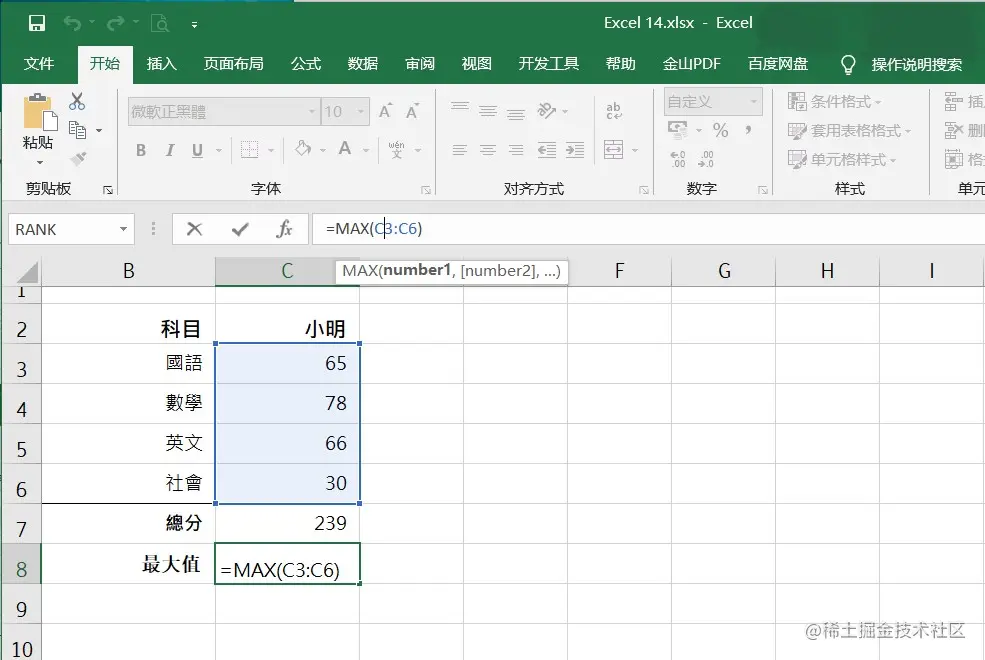Screen dimensions: 985x660
Task: Open the 文件 menu
Action: pyautogui.click(x=39, y=63)
